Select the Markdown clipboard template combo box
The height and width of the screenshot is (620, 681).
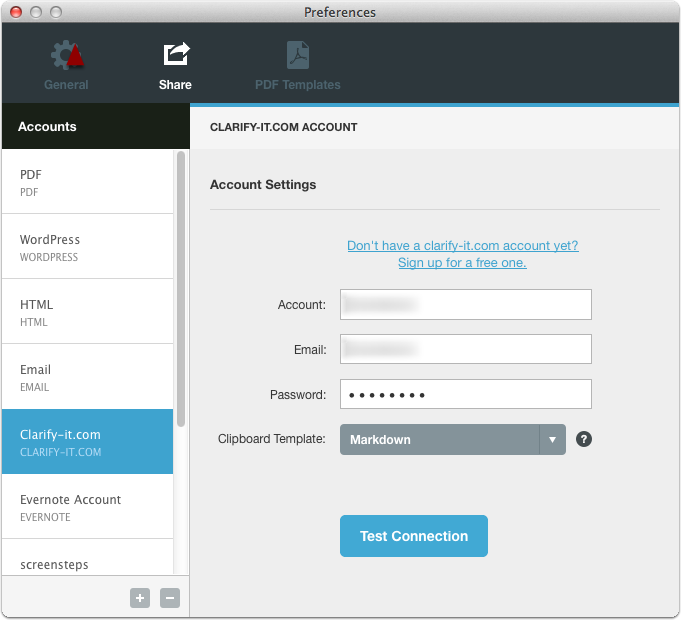pos(453,439)
